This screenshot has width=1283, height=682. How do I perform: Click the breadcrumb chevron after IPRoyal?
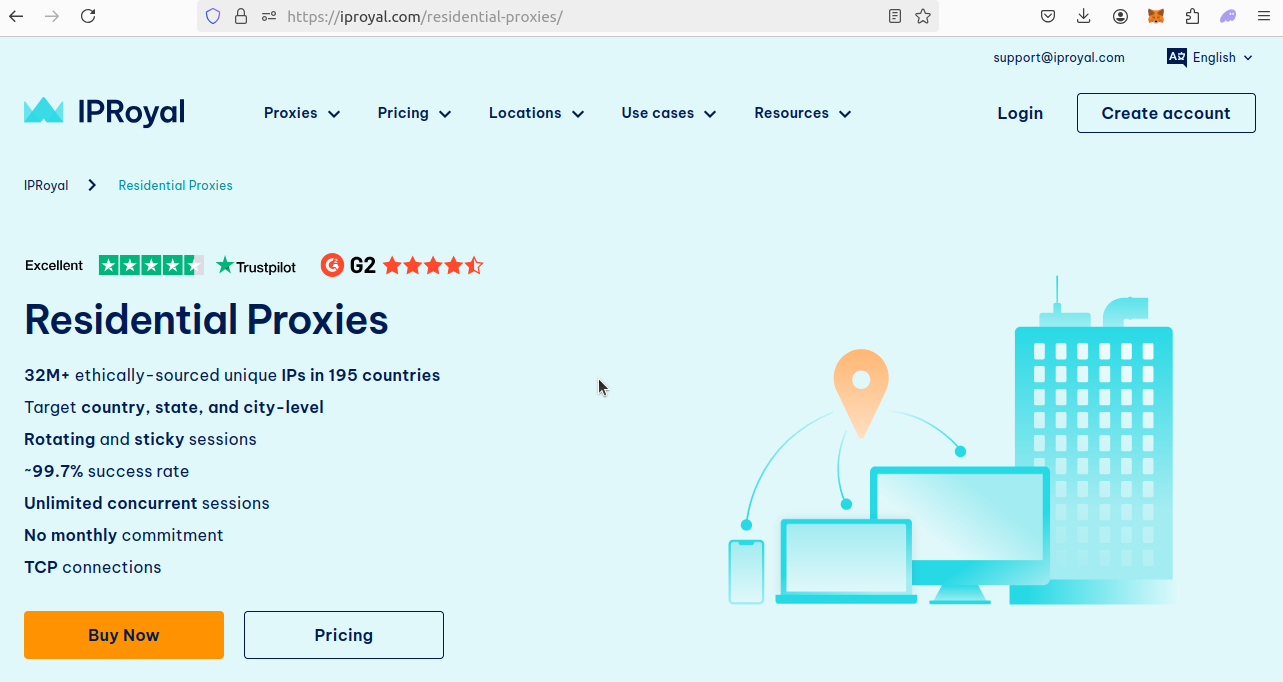click(x=92, y=185)
